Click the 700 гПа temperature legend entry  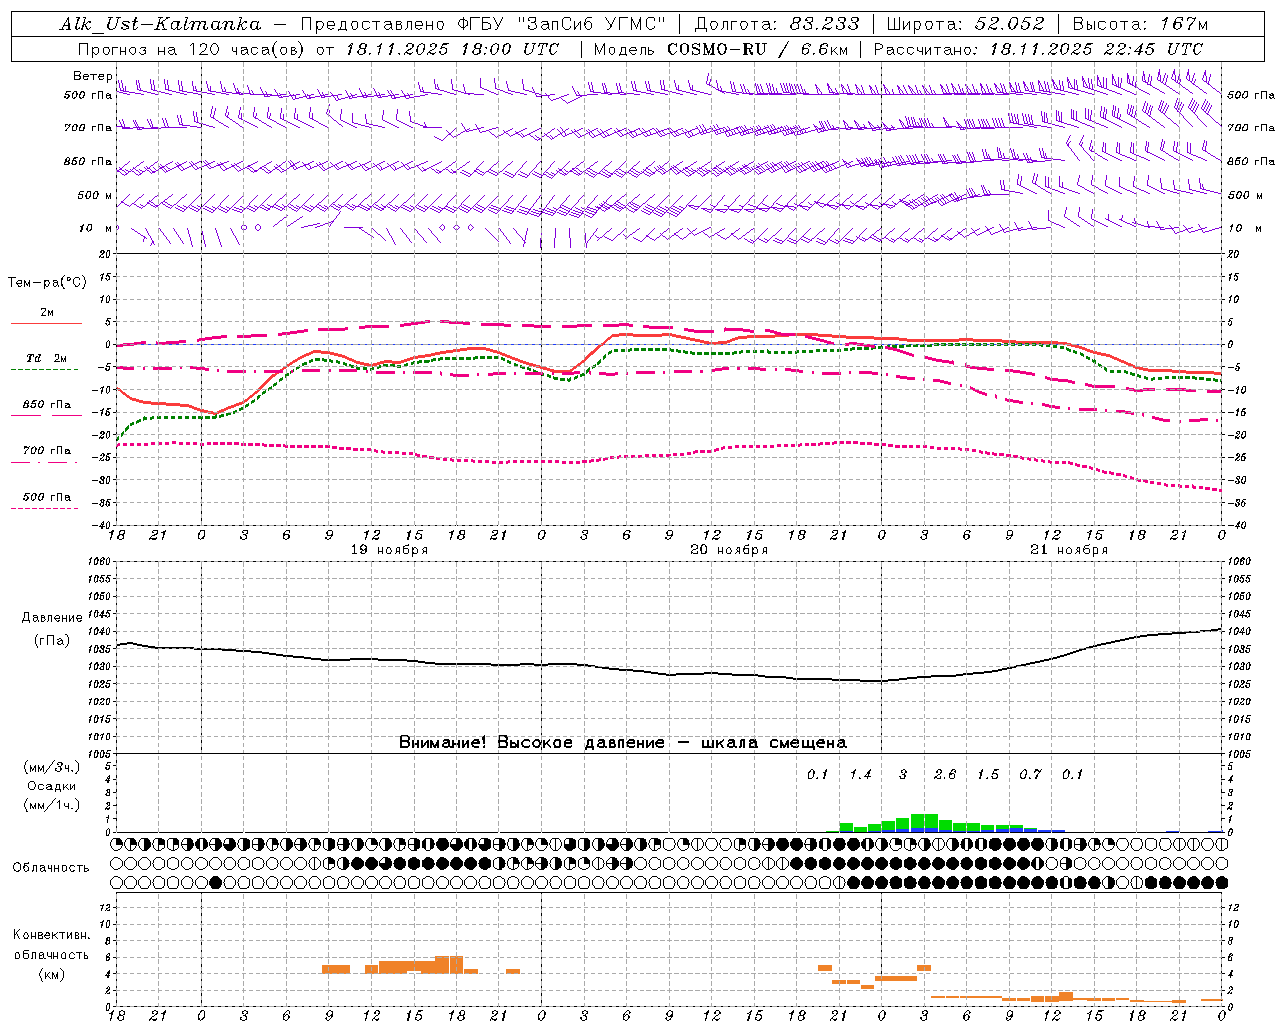tap(46, 451)
